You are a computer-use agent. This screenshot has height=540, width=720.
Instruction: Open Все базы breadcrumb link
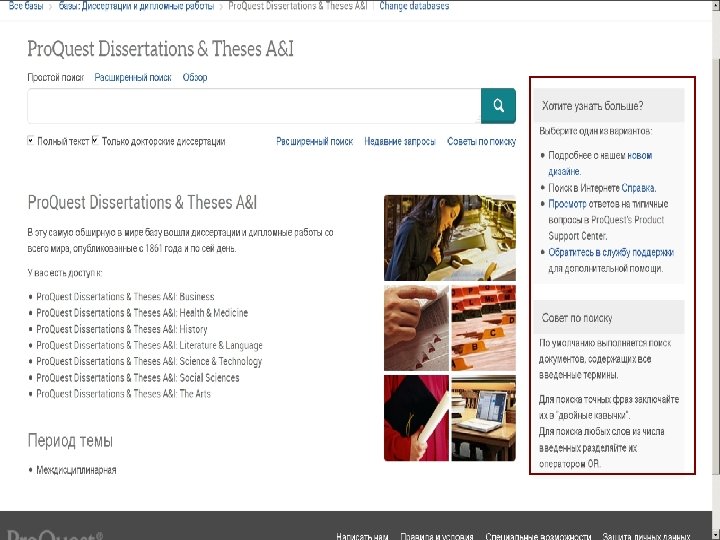pyautogui.click(x=26, y=6)
